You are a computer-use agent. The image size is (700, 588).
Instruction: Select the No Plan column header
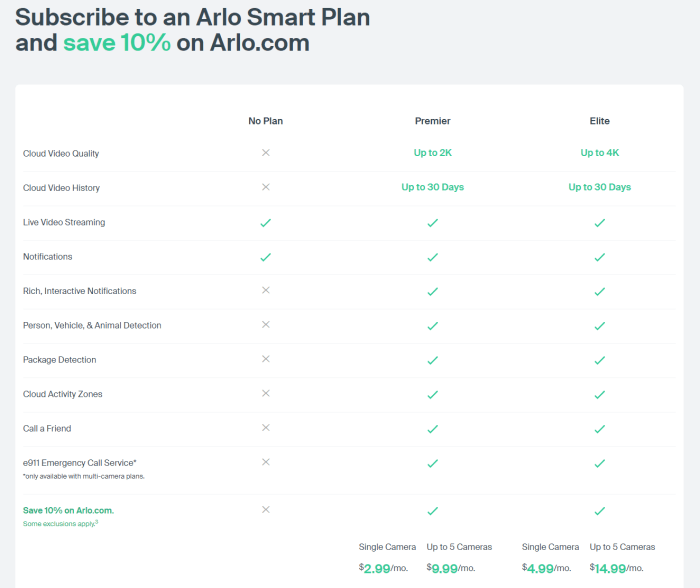(x=266, y=121)
